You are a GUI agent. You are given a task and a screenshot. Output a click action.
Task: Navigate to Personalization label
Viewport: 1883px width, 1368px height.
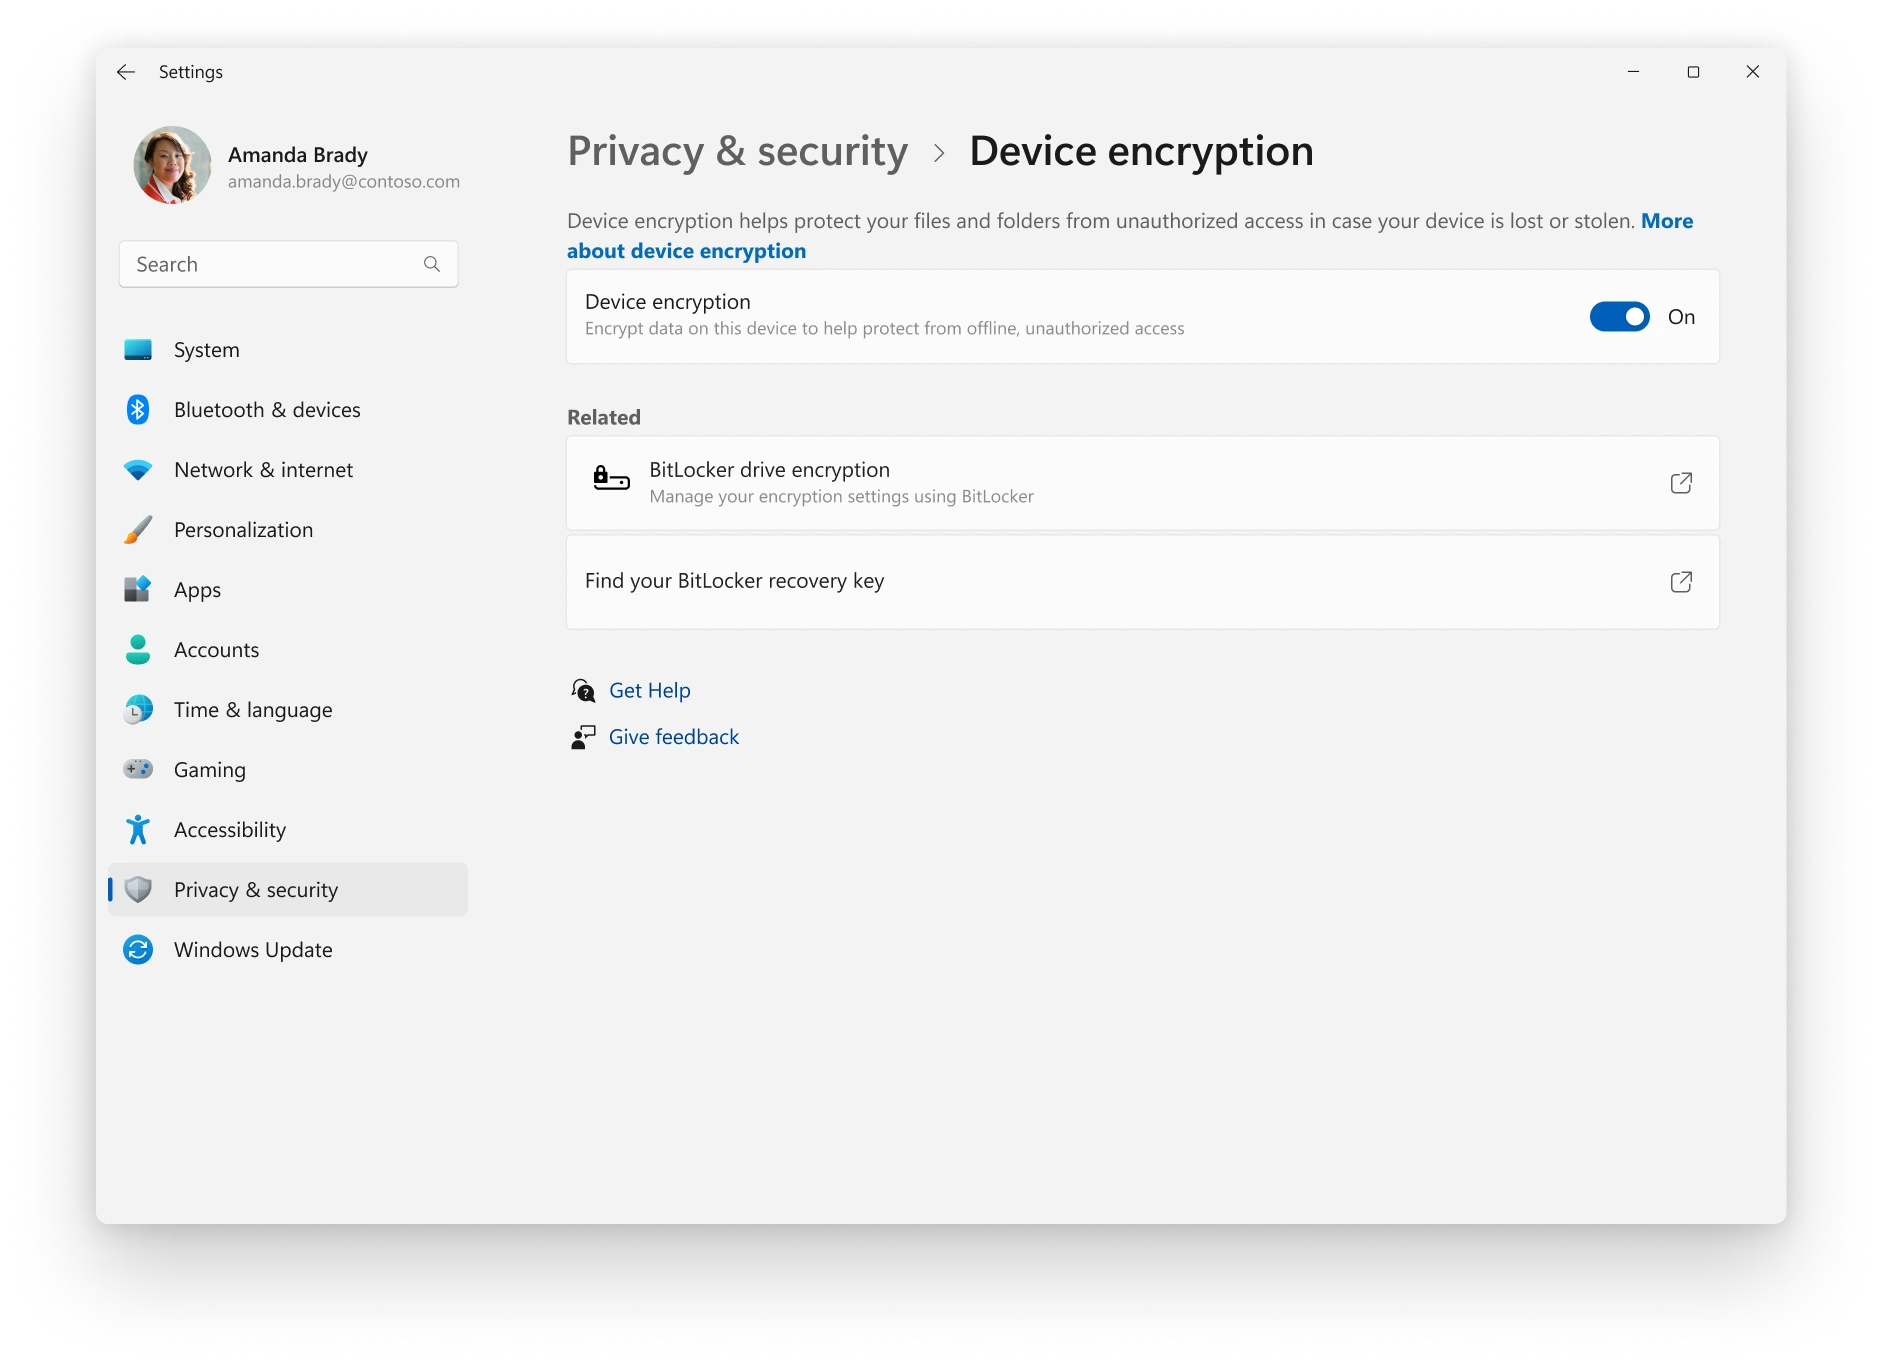point(243,530)
